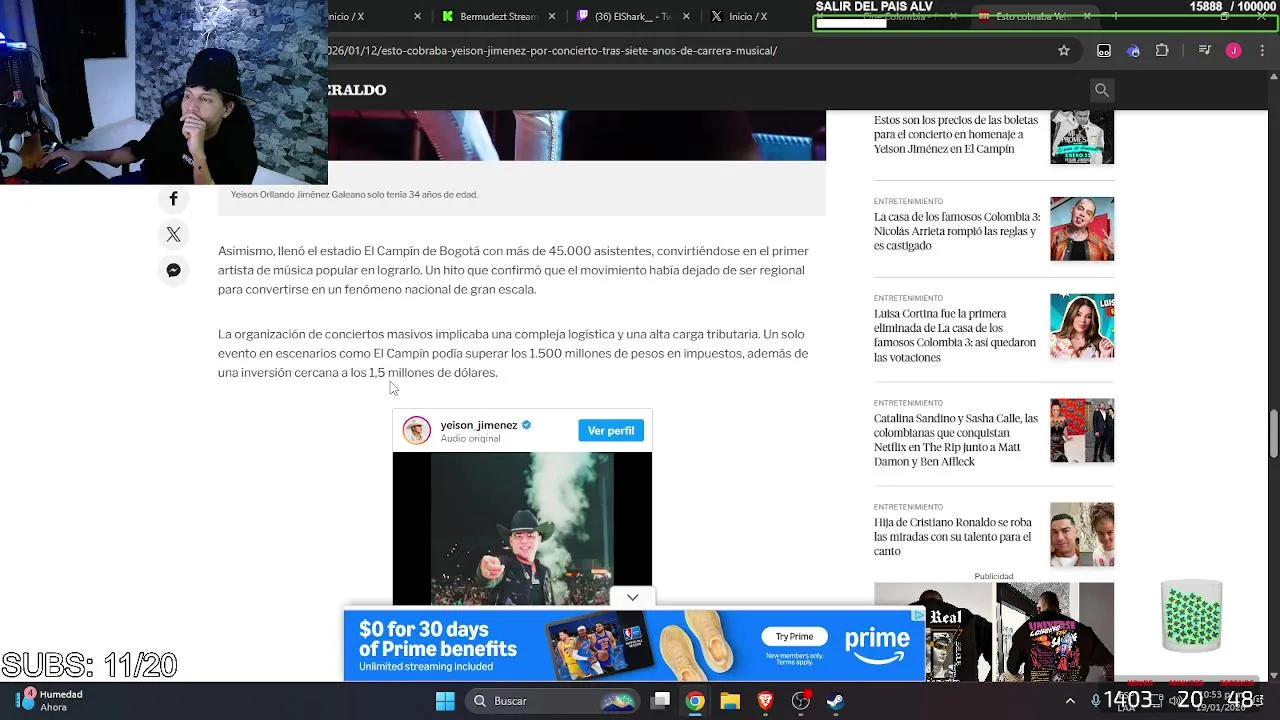
Task: Open thumbnail of Catalina Sandino article
Action: (1082, 431)
